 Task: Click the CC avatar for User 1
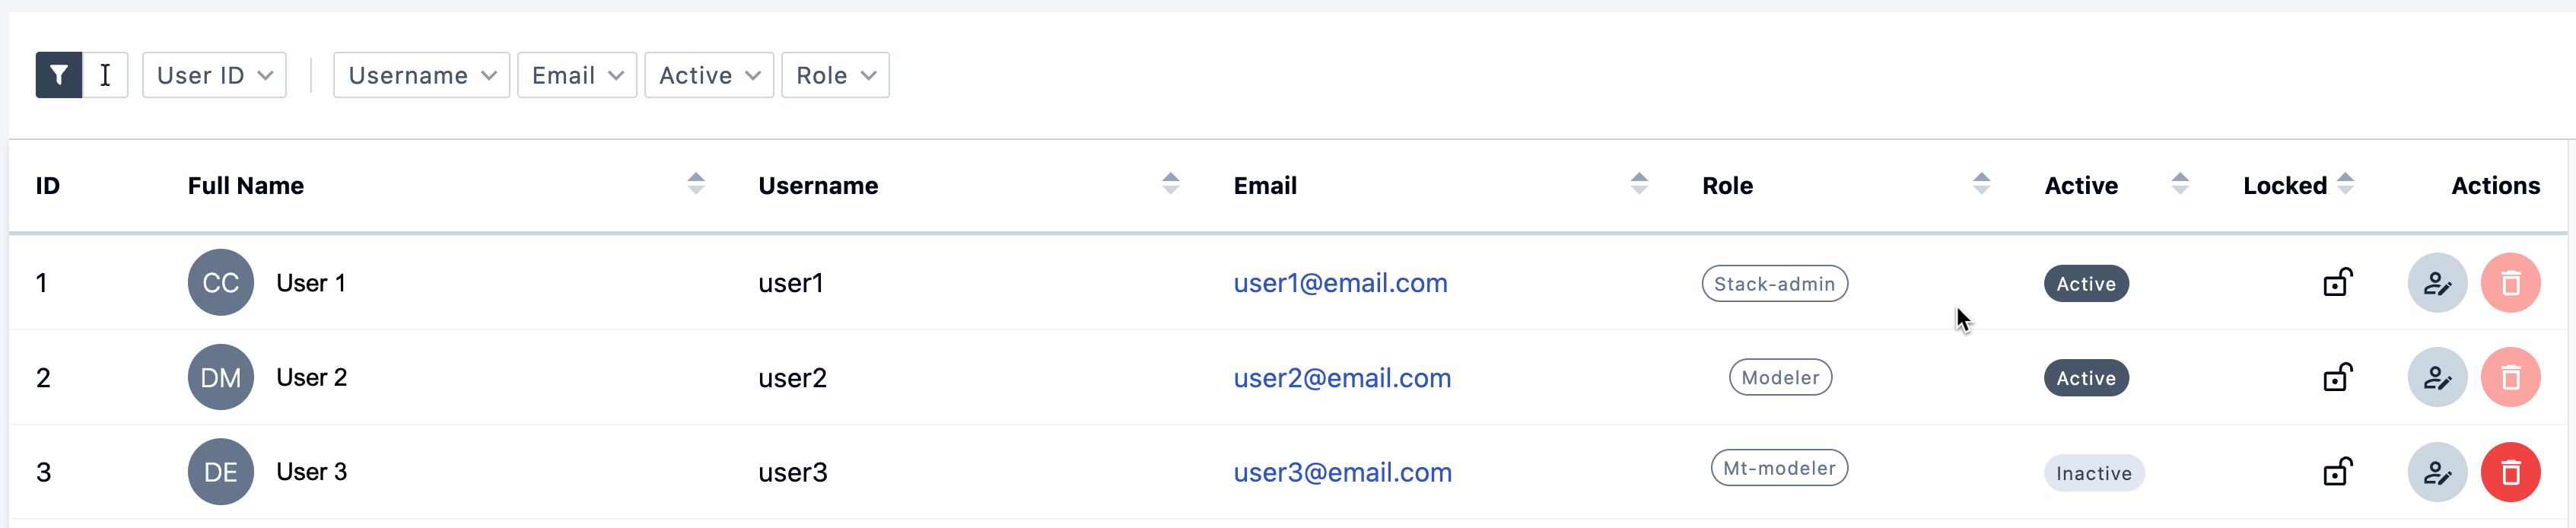221,283
